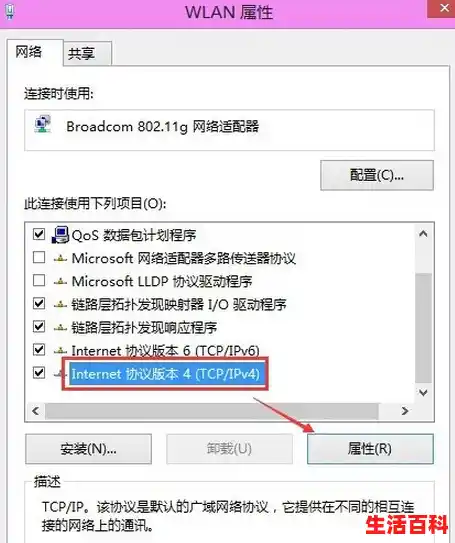The width and height of the screenshot is (455, 543).
Task: Click the list scroll down arrow
Action: [423, 393]
